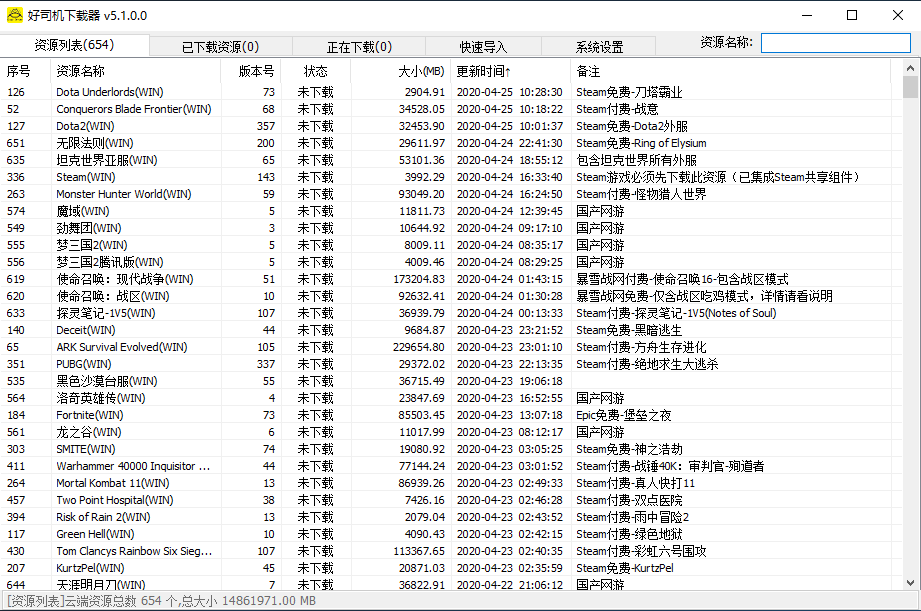Viewport: 921px width, 611px height.
Task: Sort by 更新时间 column header
Action: 510,72
